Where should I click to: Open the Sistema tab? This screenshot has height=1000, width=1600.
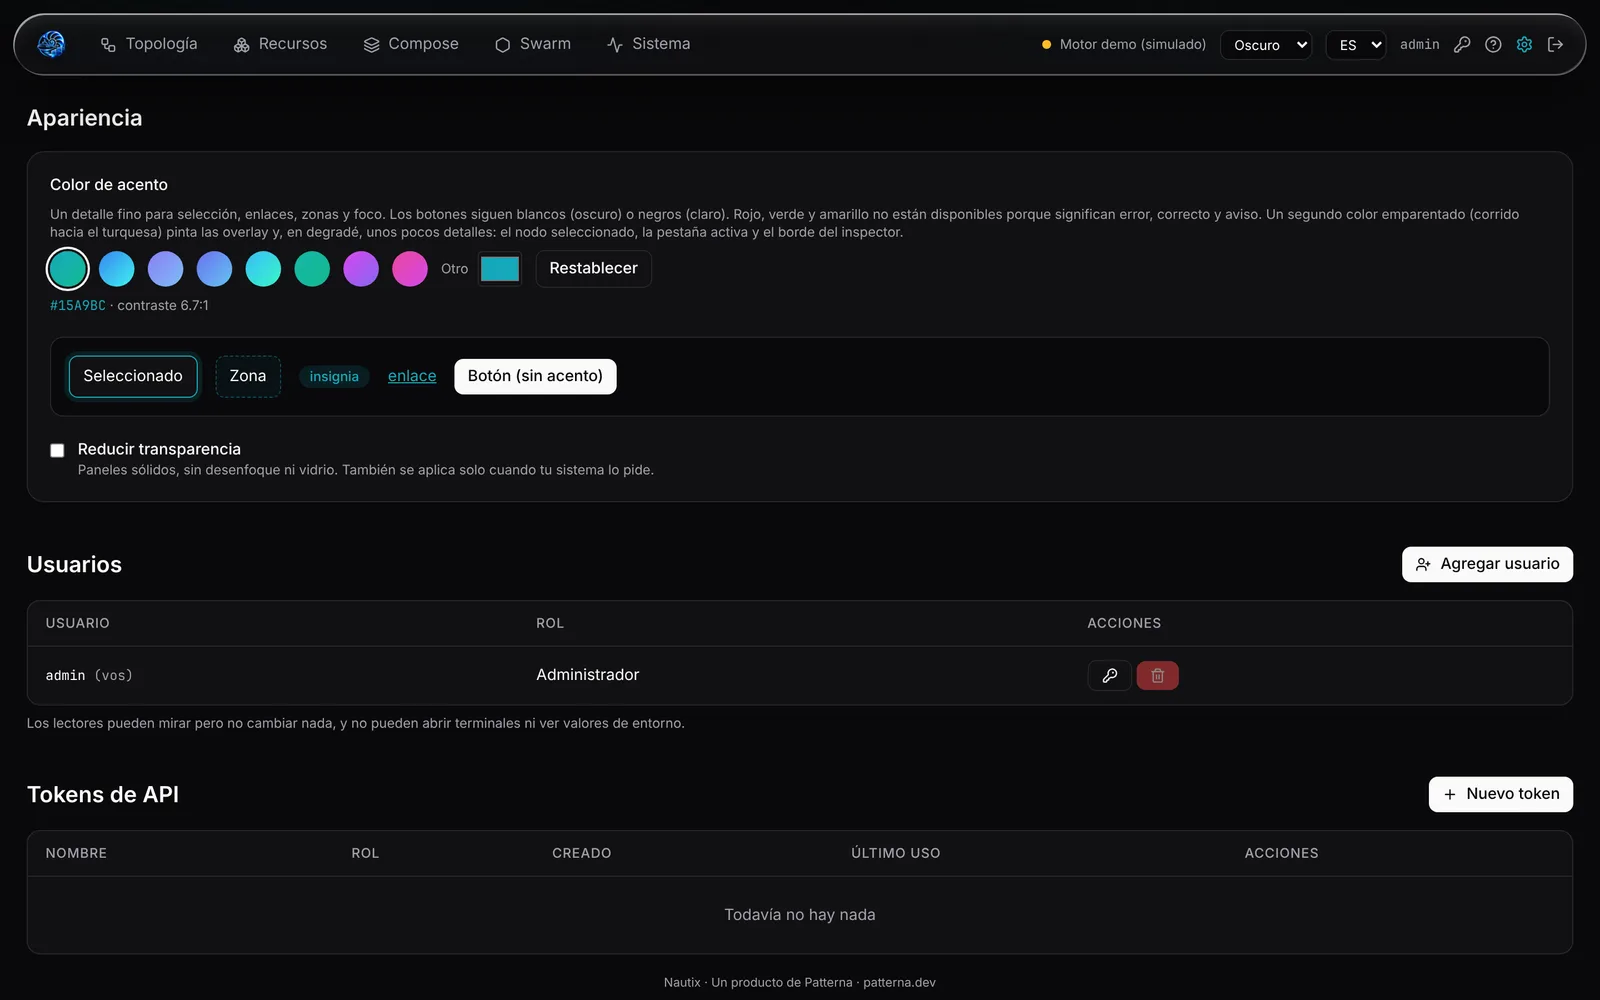coord(648,44)
